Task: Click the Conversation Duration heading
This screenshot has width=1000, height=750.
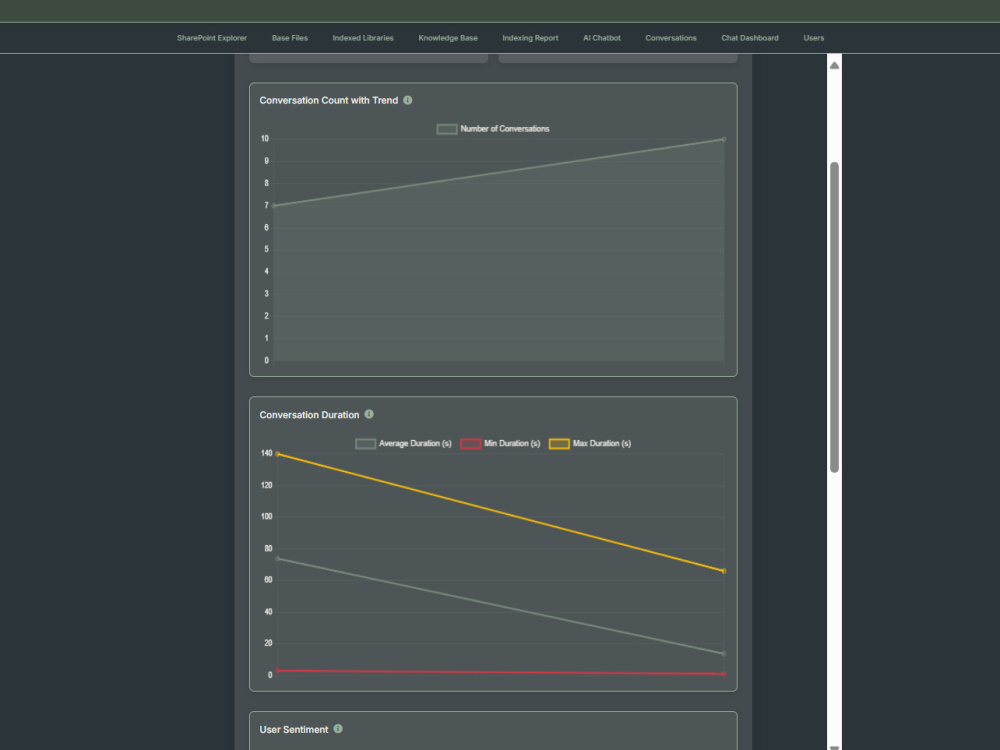Action: (x=309, y=415)
